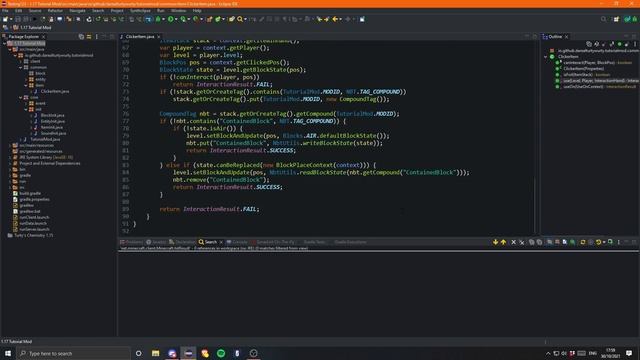Select build.gradle file in Package Explorer
Viewport: 640px width, 360px height.
point(30,193)
